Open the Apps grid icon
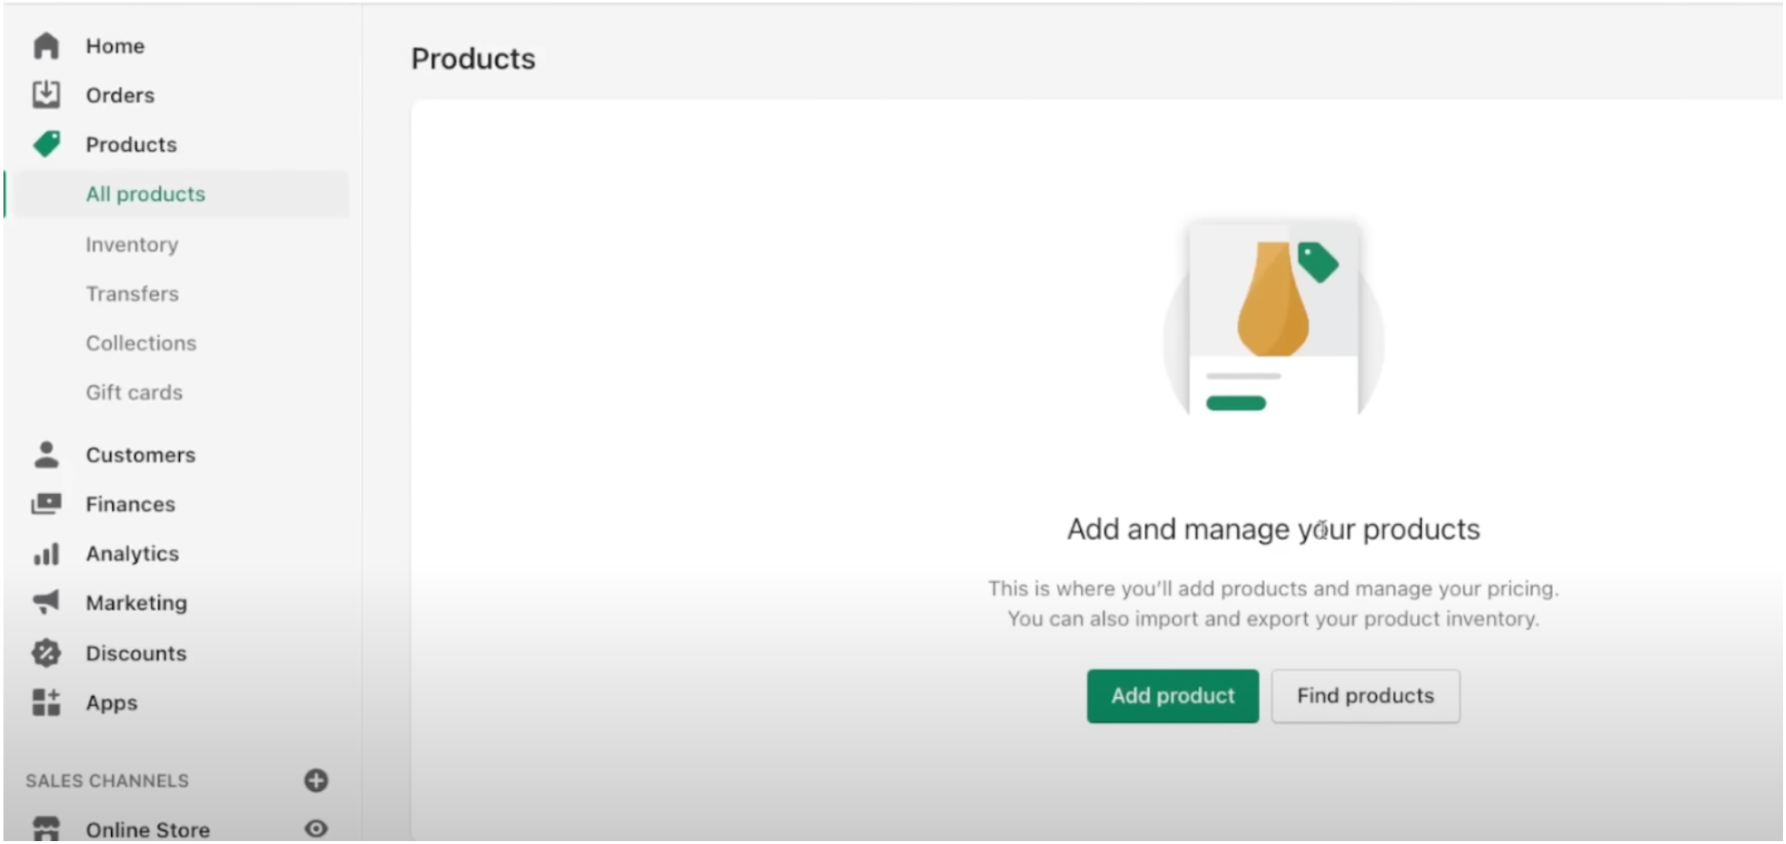 [x=46, y=702]
